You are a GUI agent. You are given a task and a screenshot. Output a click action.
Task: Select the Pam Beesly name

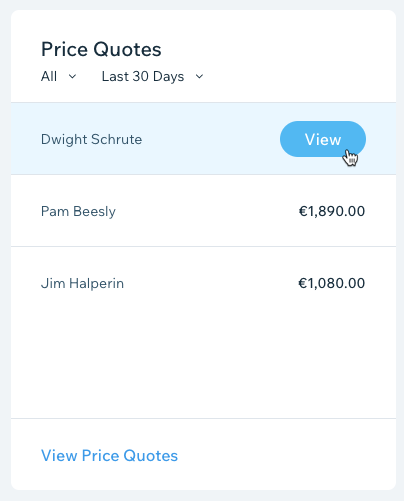click(x=78, y=211)
